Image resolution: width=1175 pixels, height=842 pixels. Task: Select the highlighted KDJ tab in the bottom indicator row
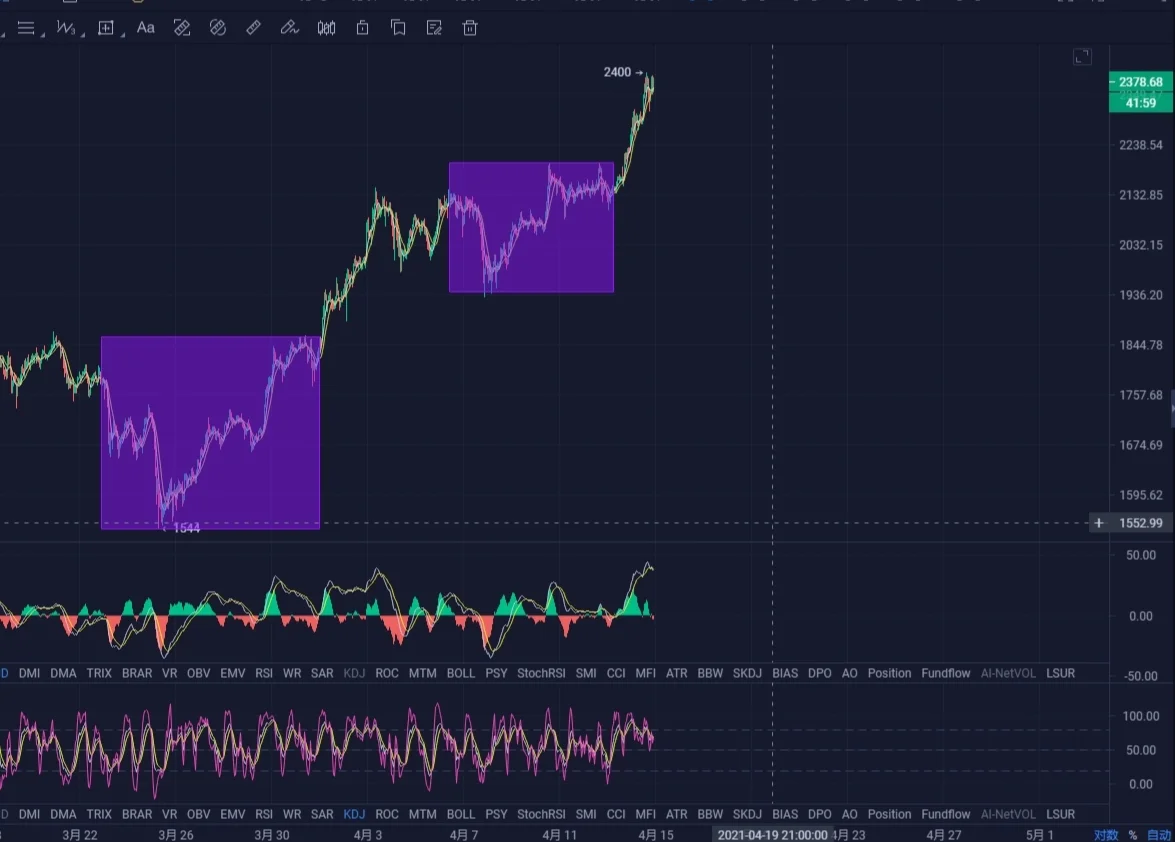(354, 814)
